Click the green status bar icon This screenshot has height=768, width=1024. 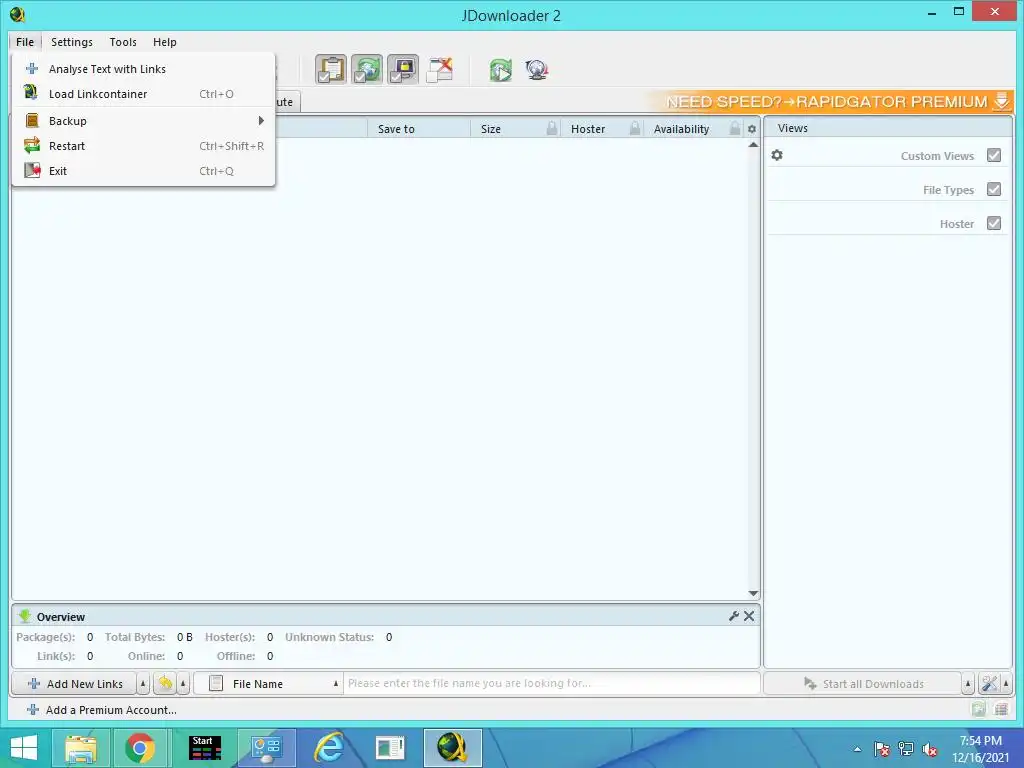tap(978, 709)
